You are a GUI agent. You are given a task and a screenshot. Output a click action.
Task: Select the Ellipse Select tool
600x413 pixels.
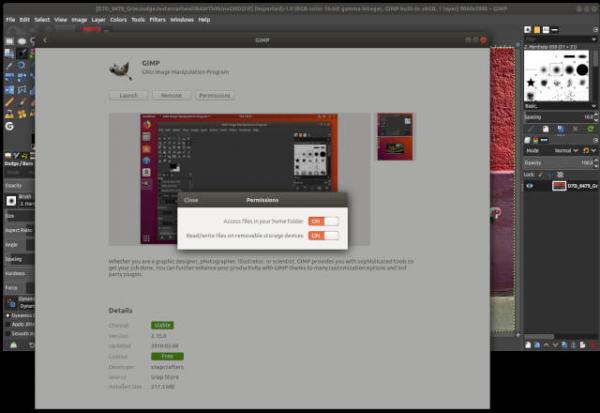[22, 41]
